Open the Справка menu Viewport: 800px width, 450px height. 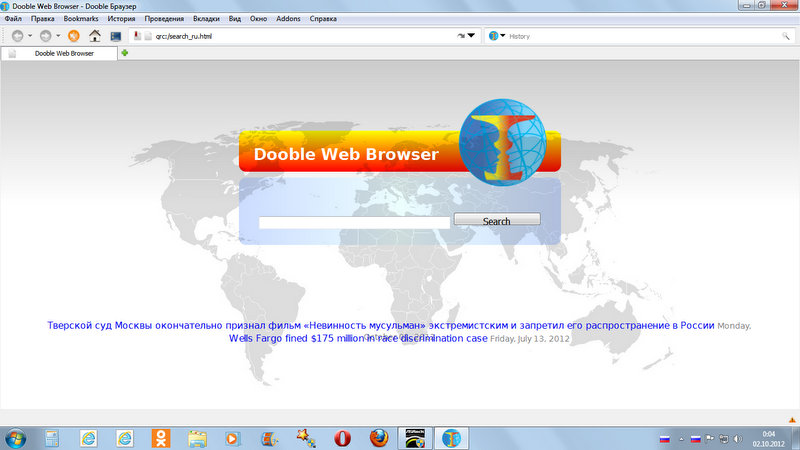click(323, 18)
